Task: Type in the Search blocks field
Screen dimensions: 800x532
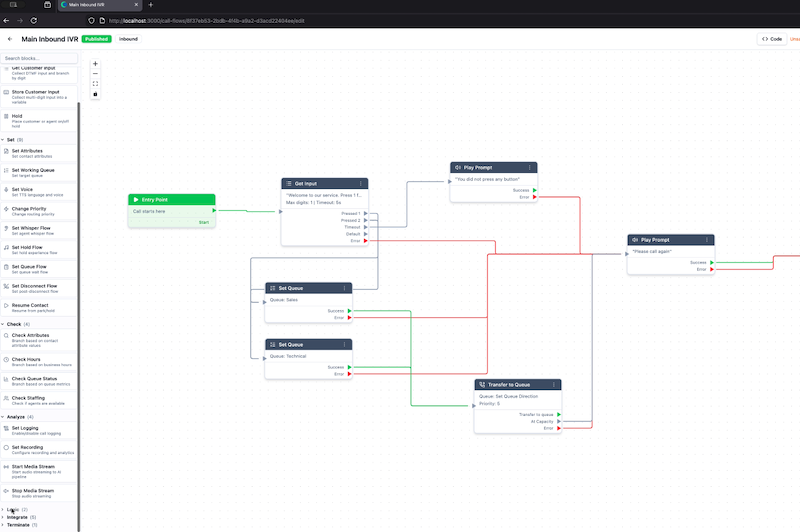Action: pos(39,59)
